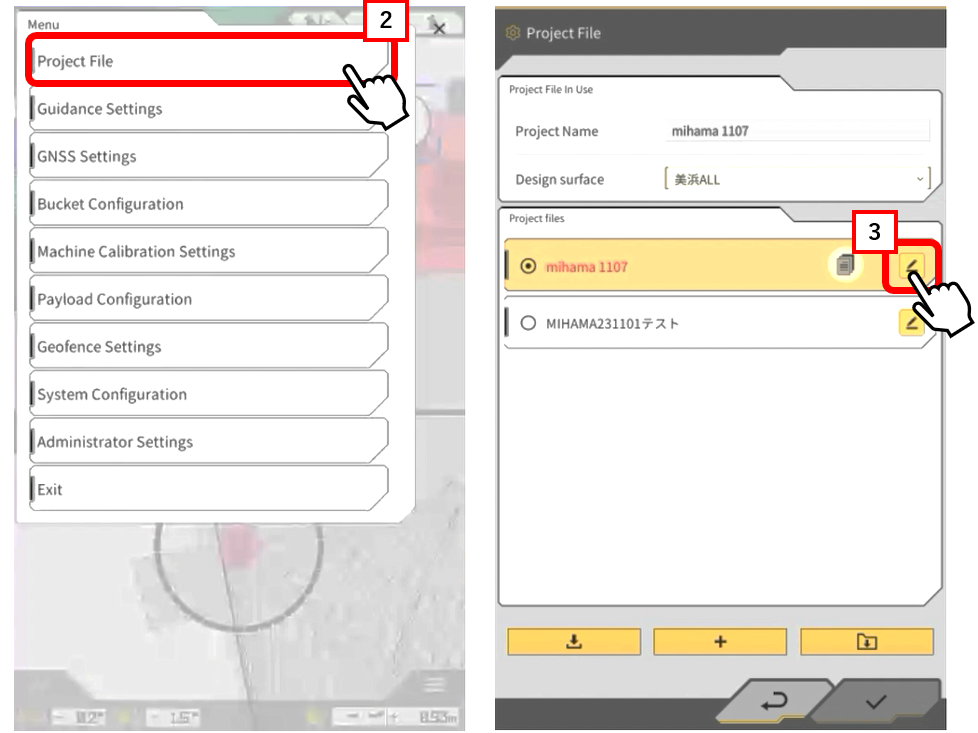978x733 pixels.
Task: Select the mihama 1107 radio button
Action: pos(529,267)
